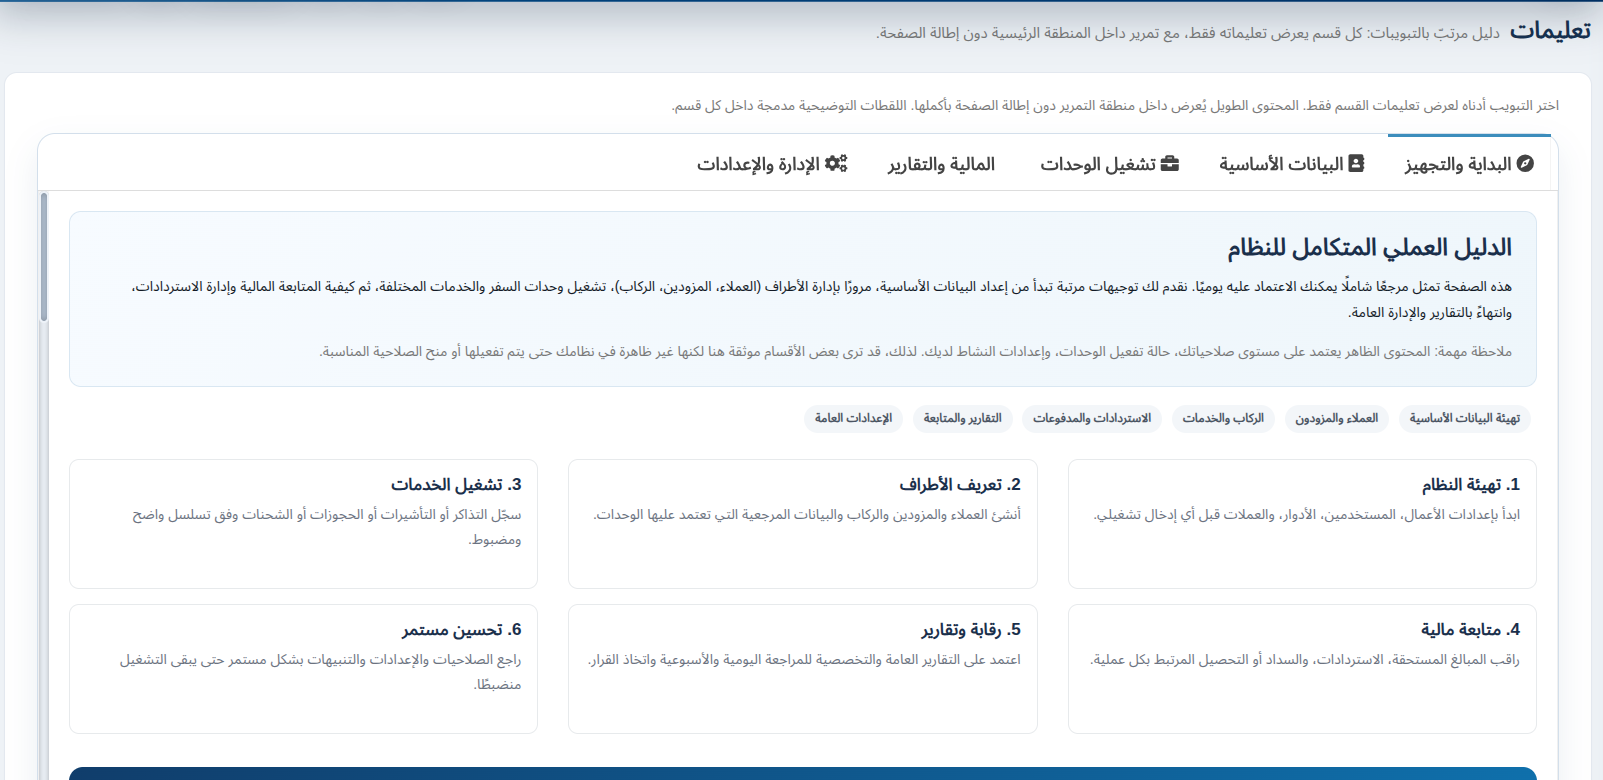Click the address book icon for البيانات الأساسية
This screenshot has height=780, width=1603.
pos(1356,163)
